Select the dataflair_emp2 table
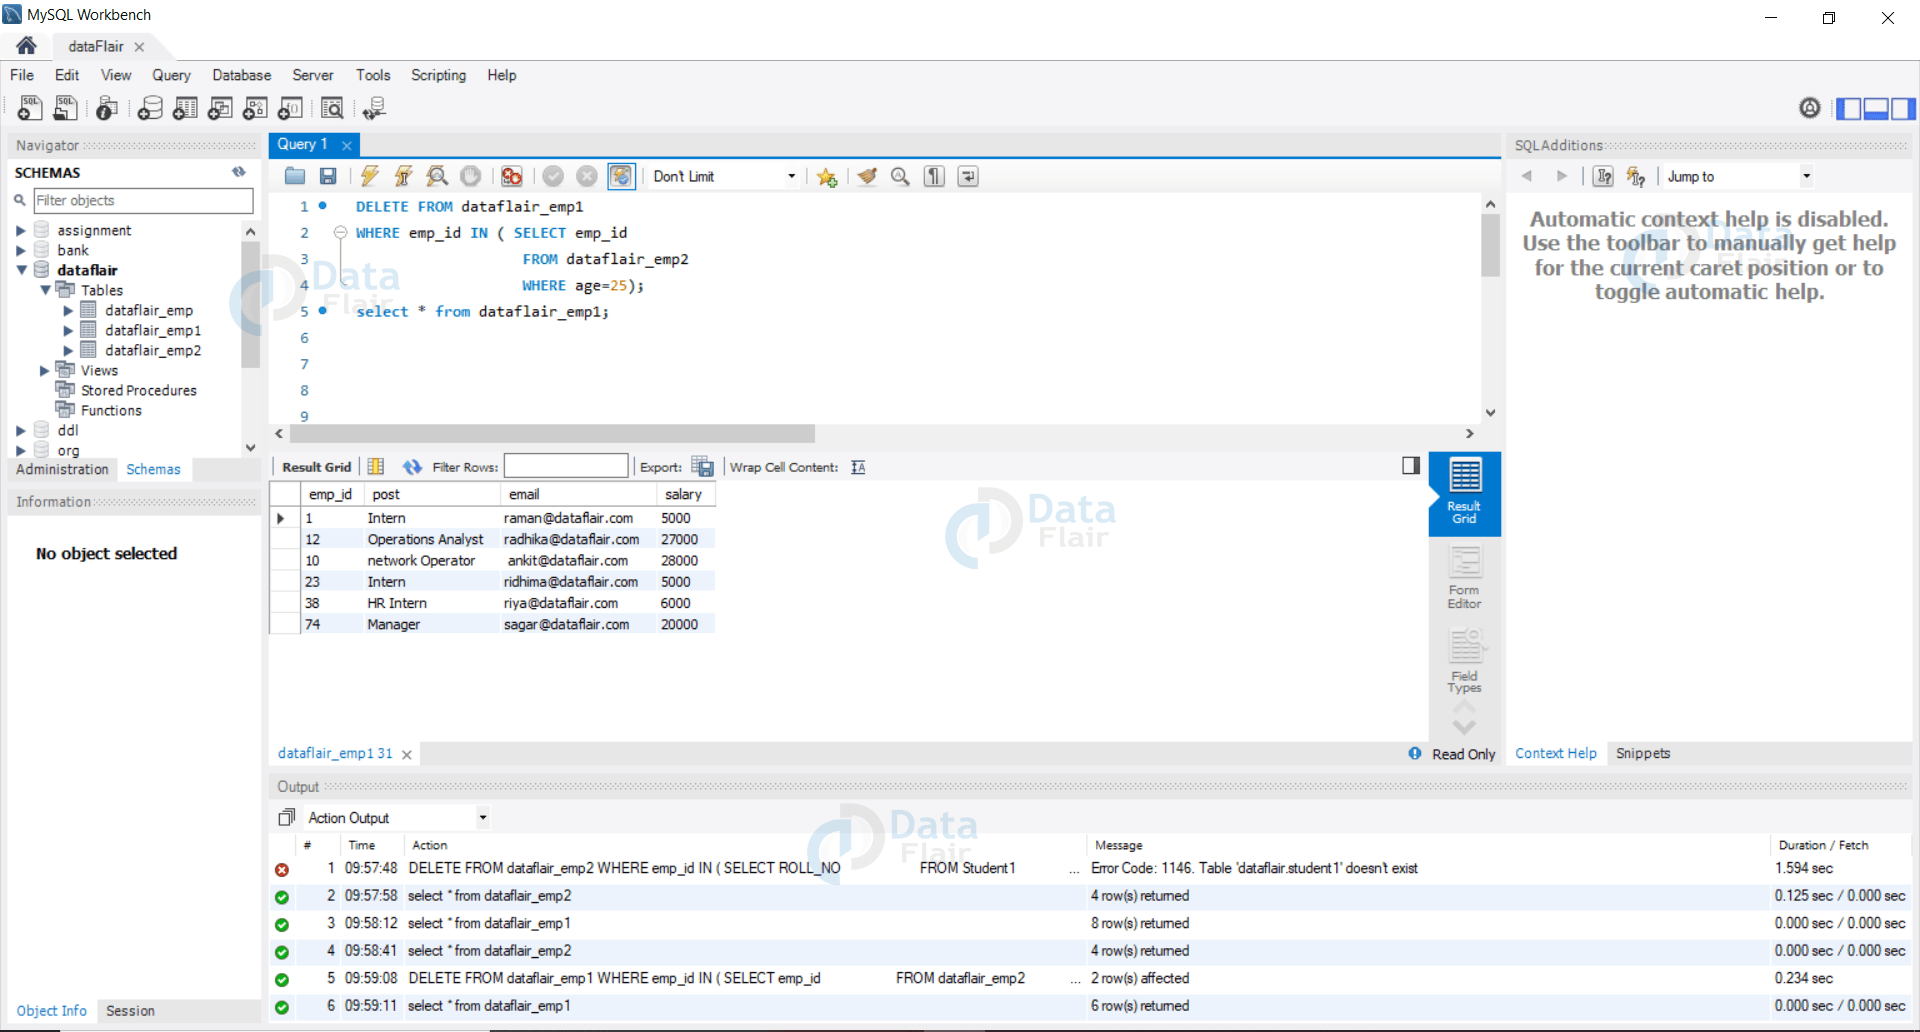This screenshot has width=1920, height=1032. click(x=153, y=350)
